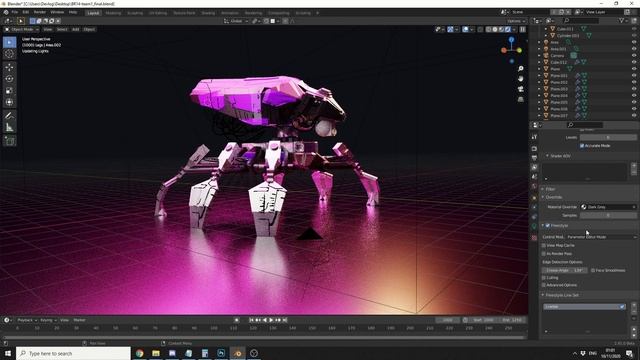Image resolution: width=640 pixels, height=360 pixels.
Task: Open the Edit menu
Action: [x=26, y=12]
